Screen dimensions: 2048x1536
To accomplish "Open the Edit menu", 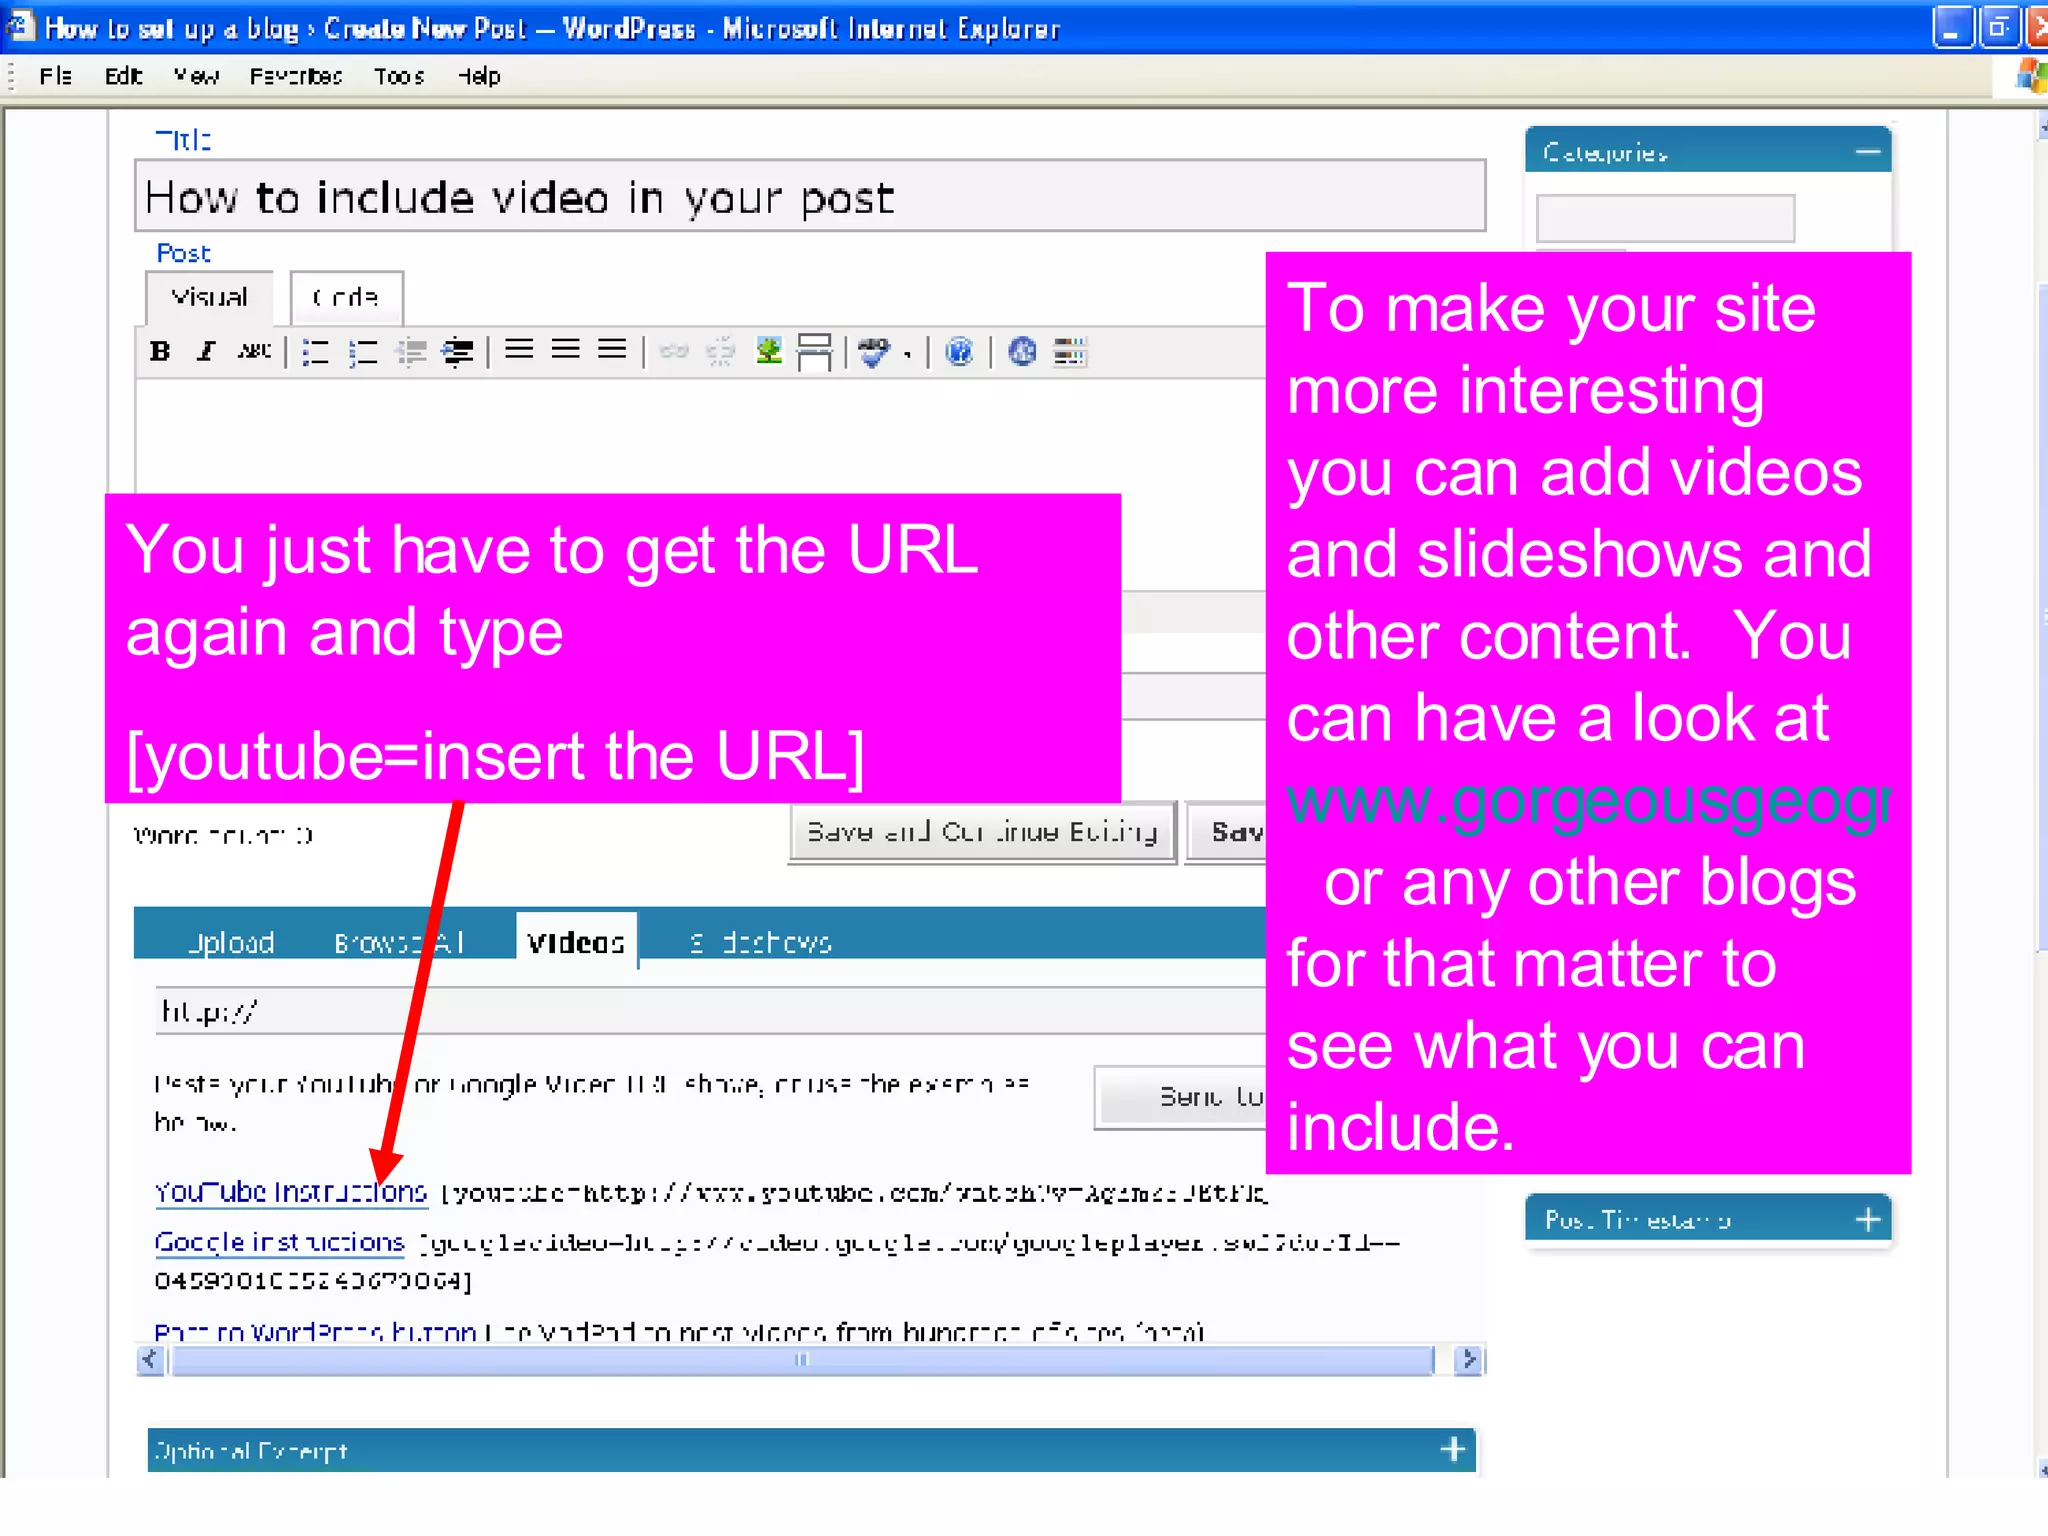I will point(124,76).
